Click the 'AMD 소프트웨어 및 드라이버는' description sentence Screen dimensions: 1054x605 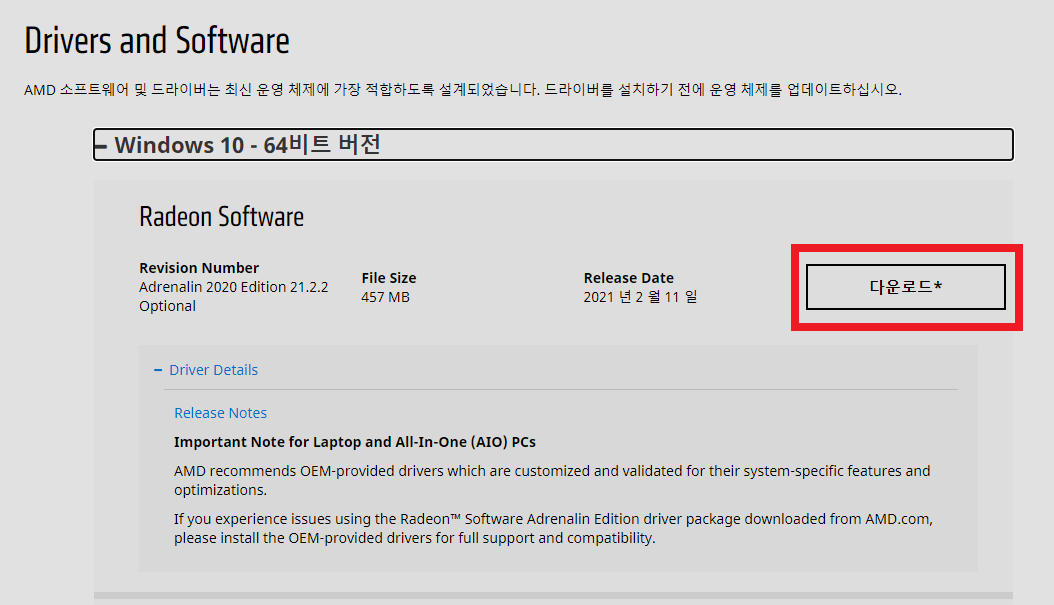click(462, 89)
